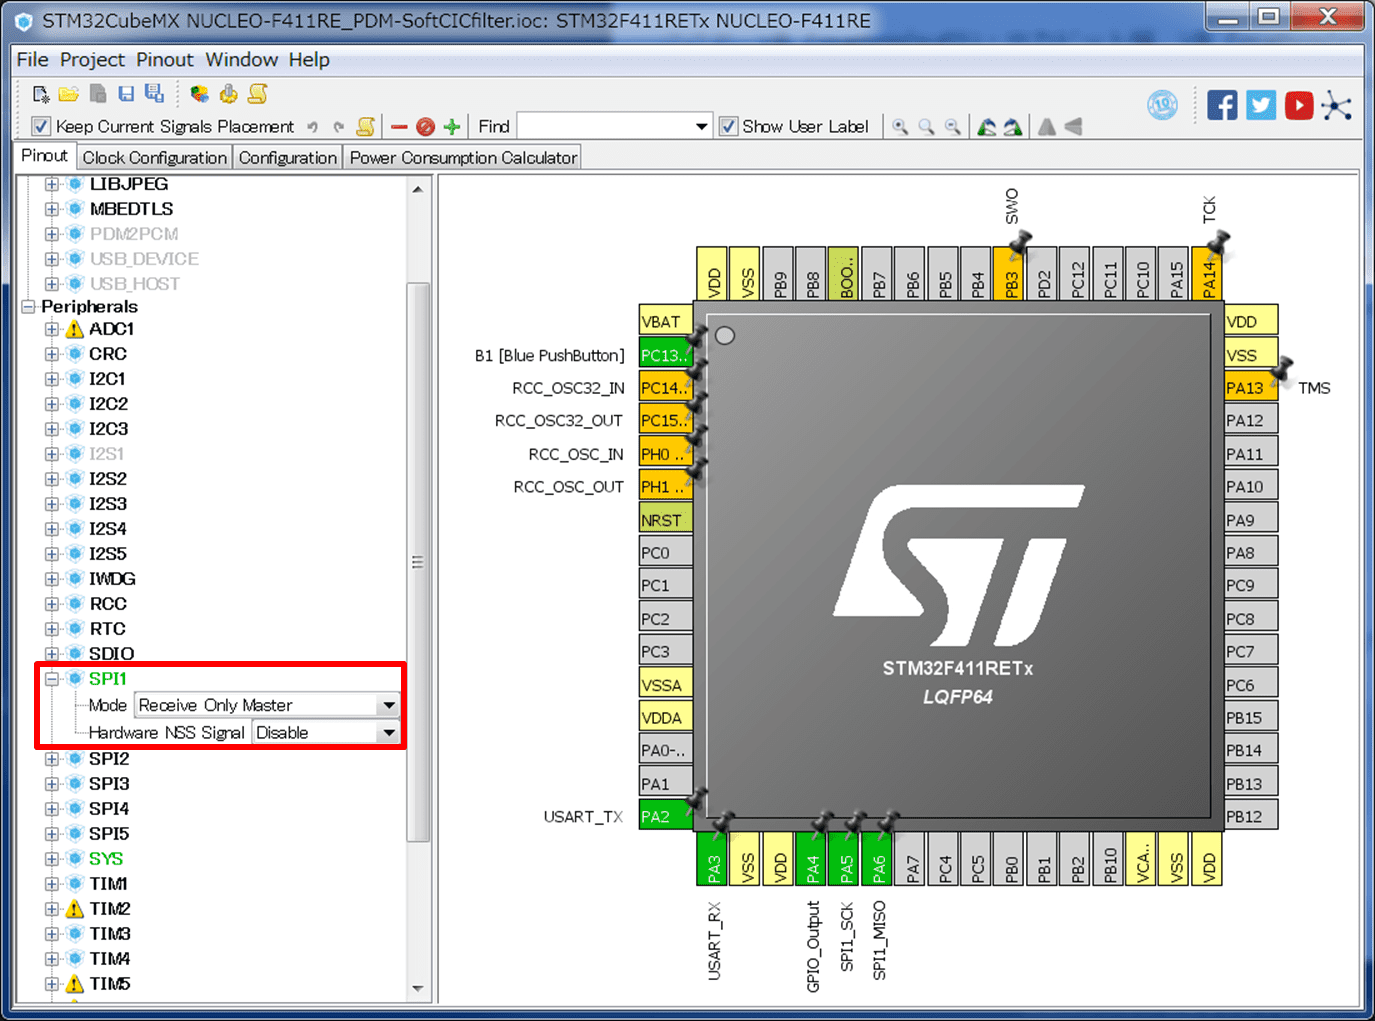Collapse the SPI1 tree node
Viewport: 1375px width, 1021px height.
52,679
